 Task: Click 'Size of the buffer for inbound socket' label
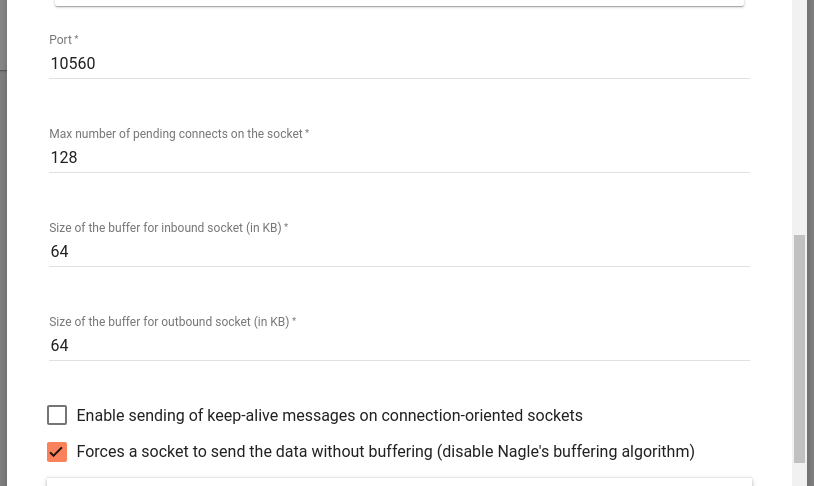[x=169, y=228]
